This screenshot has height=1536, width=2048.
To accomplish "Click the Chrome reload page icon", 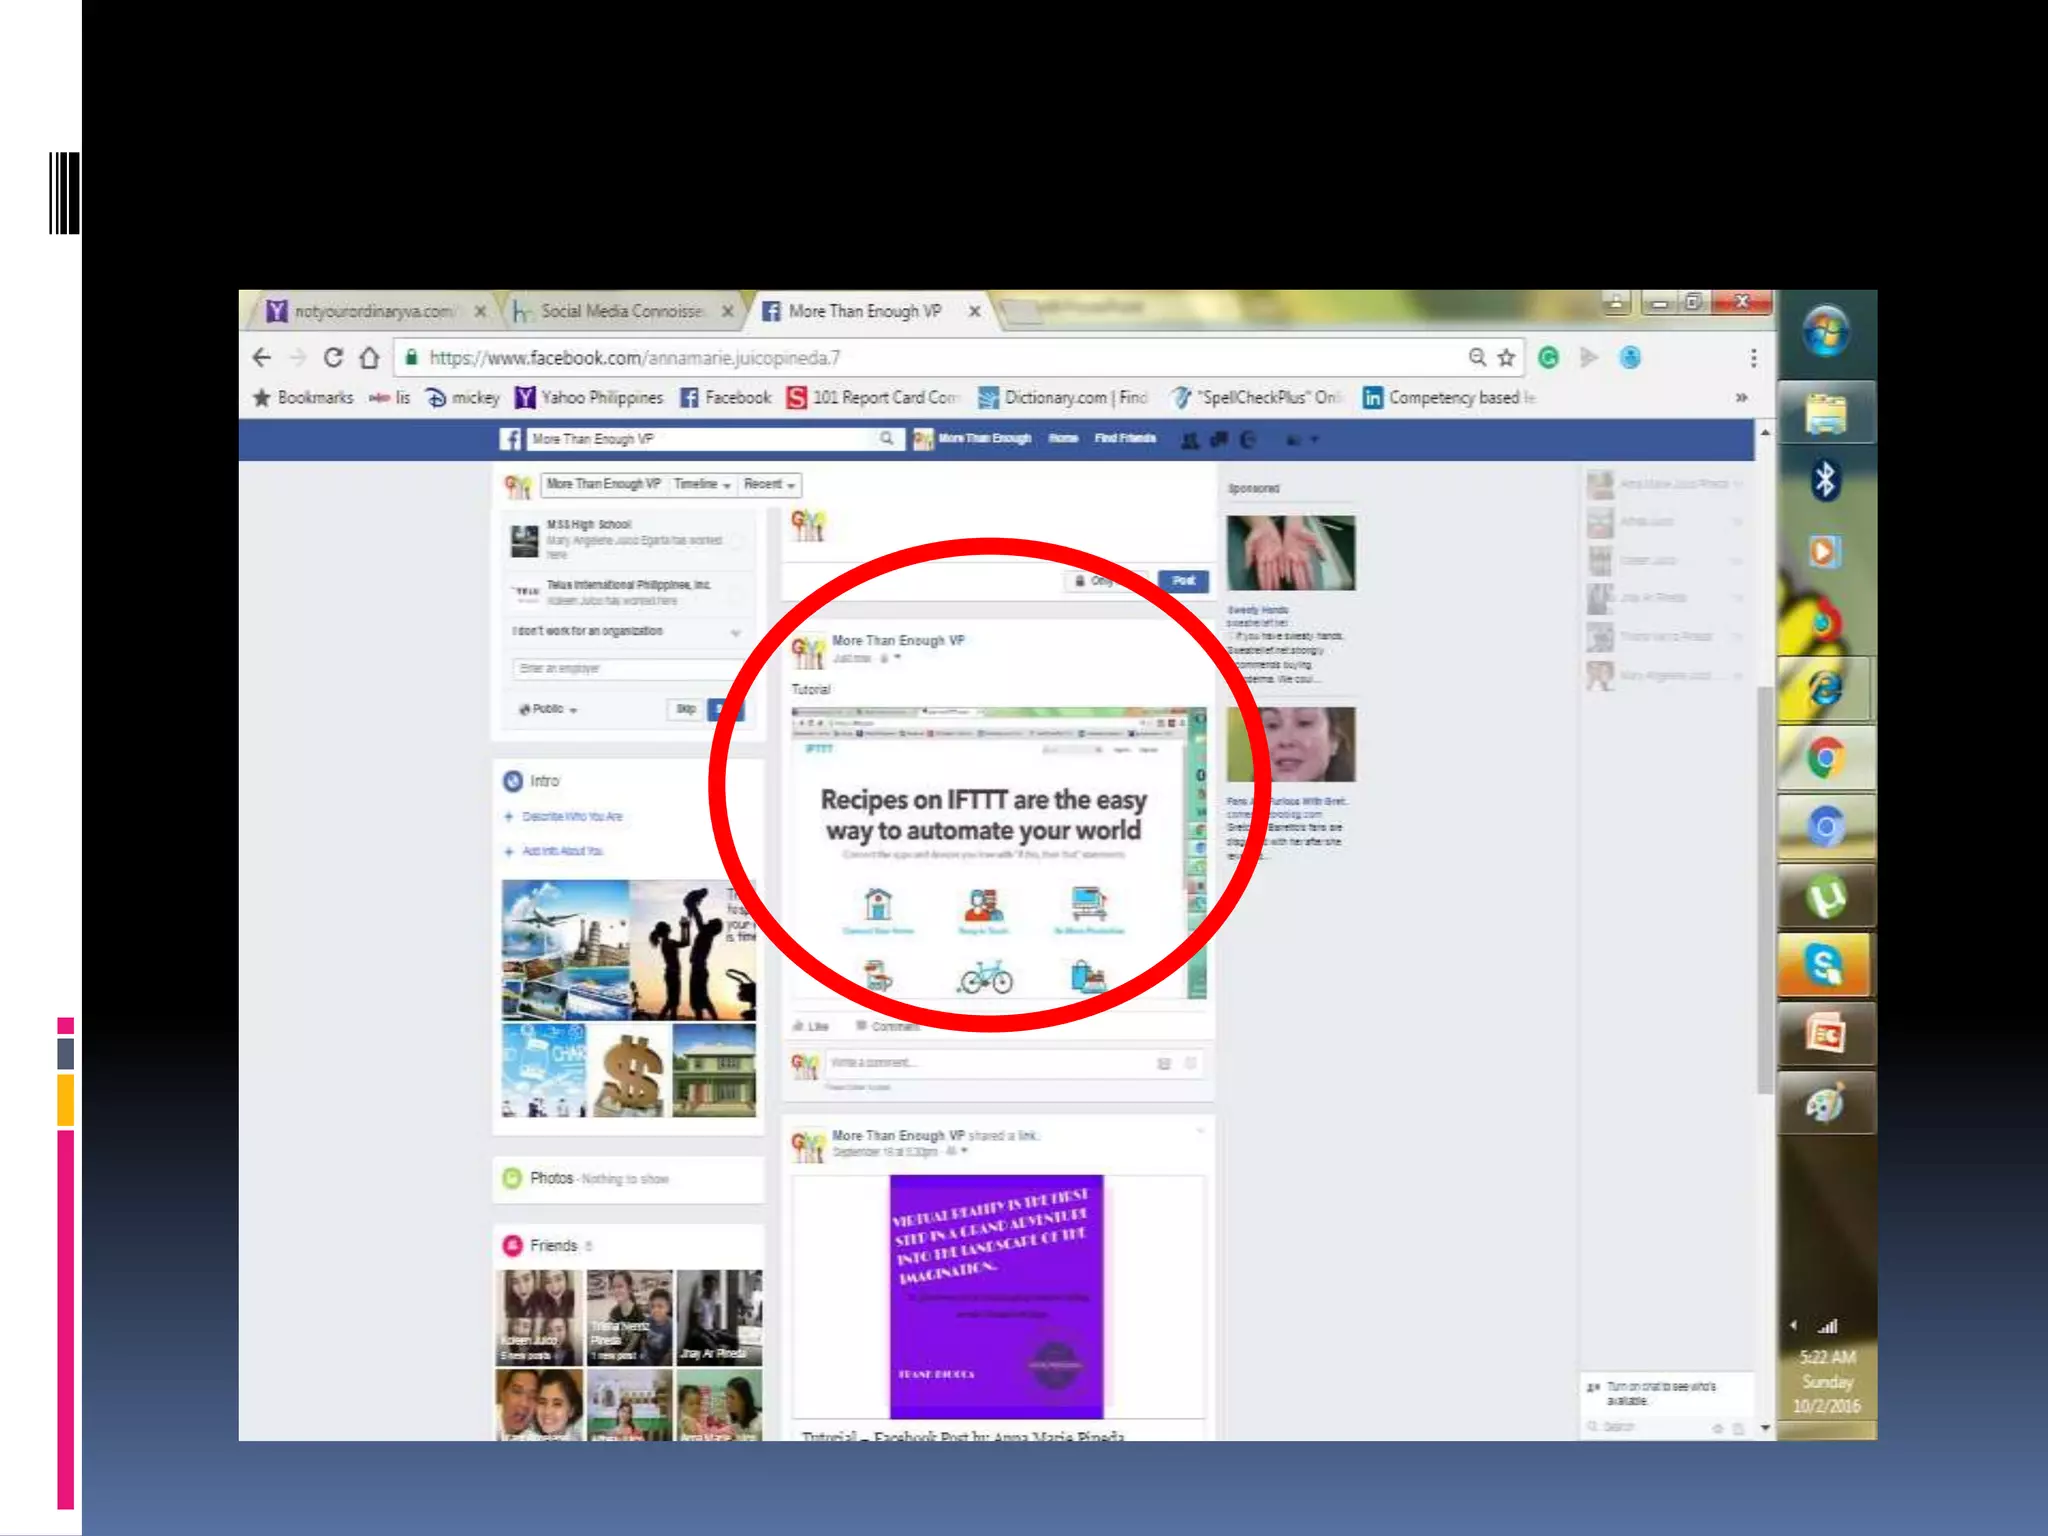I will 333,357.
